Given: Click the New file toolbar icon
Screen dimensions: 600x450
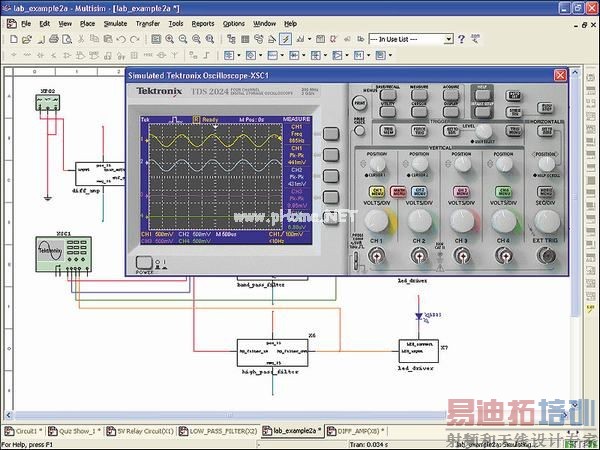Looking at the screenshot, I should (x=13, y=39).
